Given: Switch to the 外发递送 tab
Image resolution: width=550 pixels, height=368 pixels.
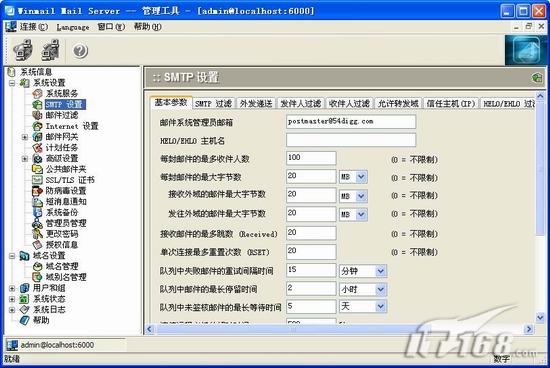Looking at the screenshot, I should coord(256,103).
